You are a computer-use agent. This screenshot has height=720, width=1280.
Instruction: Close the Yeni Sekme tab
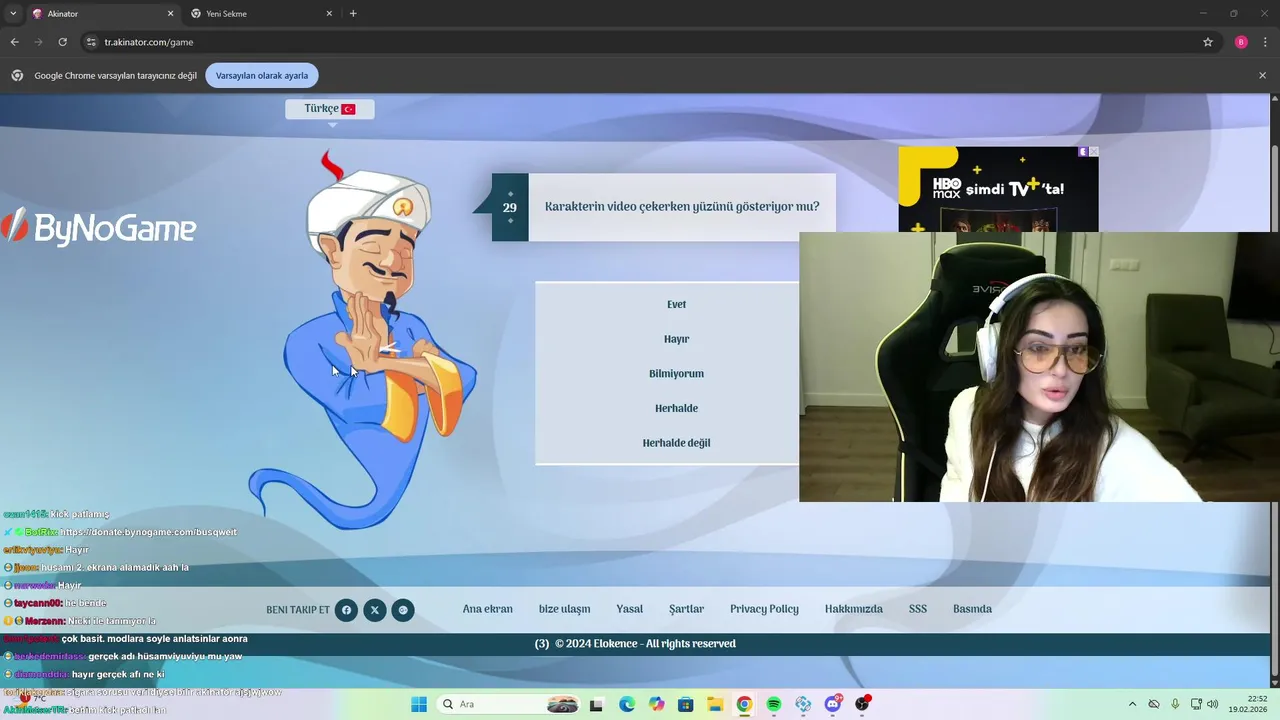329,14
